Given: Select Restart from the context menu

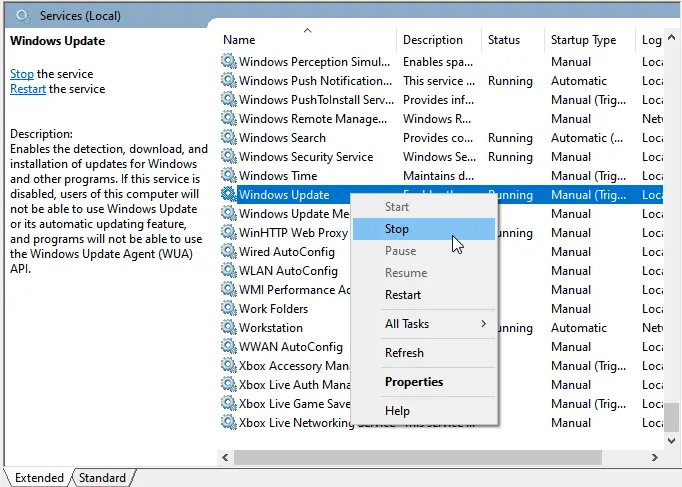Looking at the screenshot, I should pos(403,295).
